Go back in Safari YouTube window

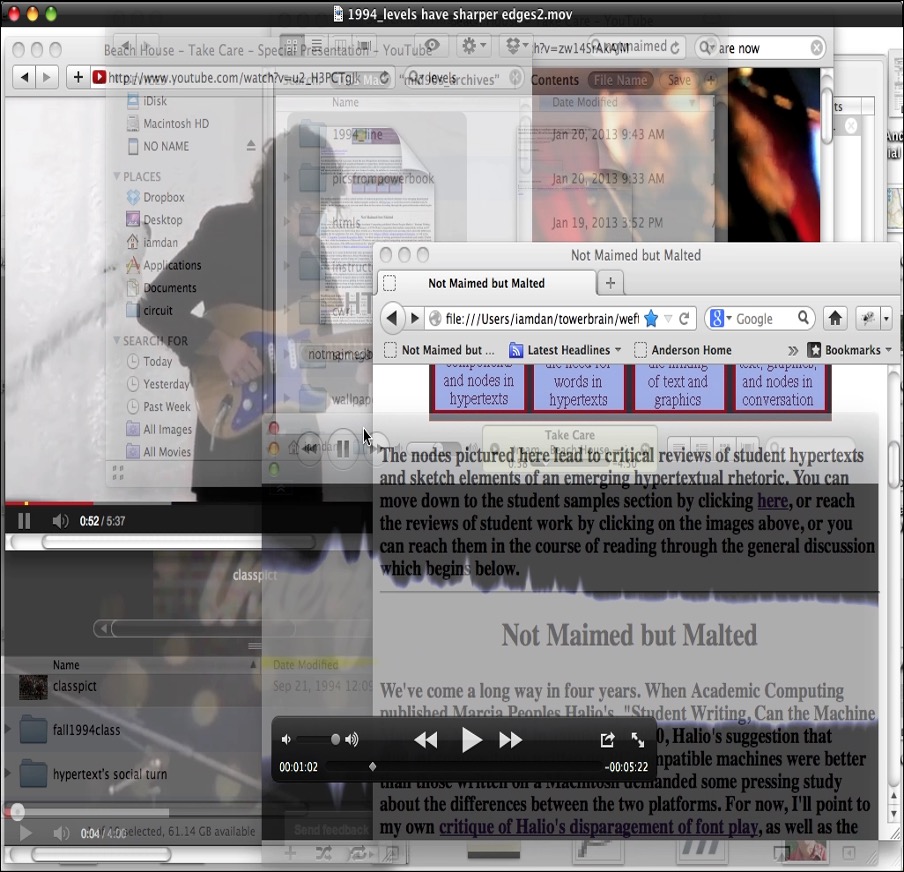pyautogui.click(x=24, y=77)
